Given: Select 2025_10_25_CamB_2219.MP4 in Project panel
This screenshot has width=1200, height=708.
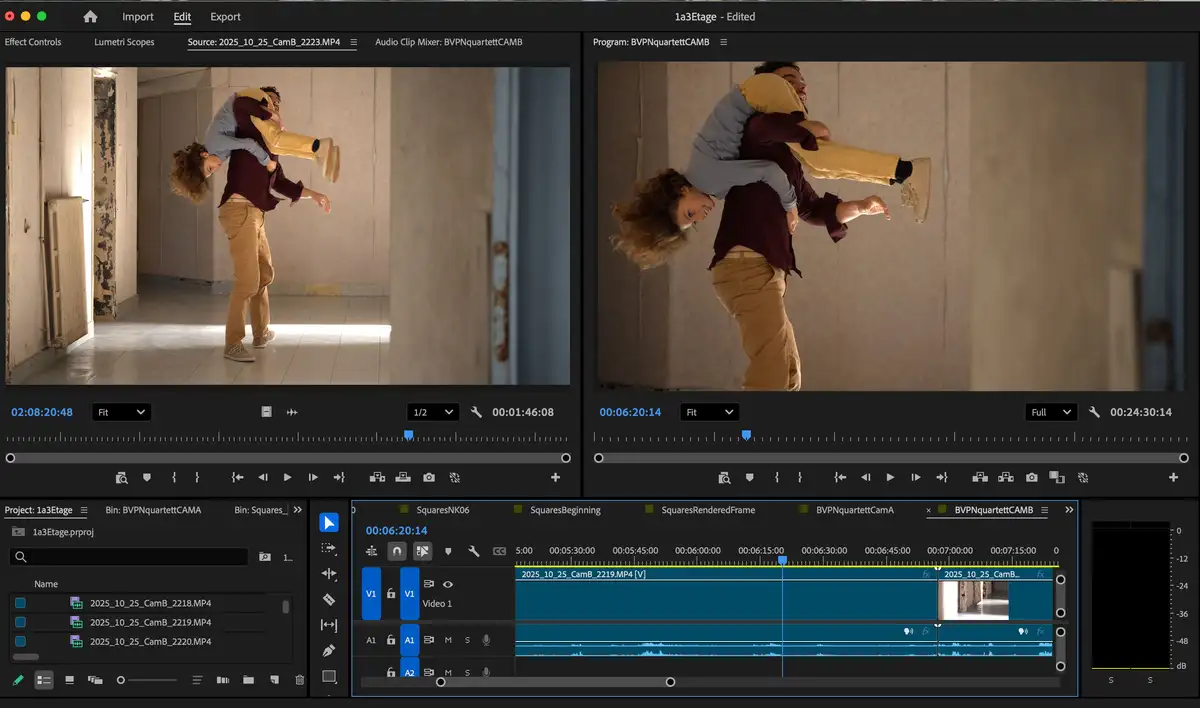Looking at the screenshot, I should pyautogui.click(x=150, y=622).
